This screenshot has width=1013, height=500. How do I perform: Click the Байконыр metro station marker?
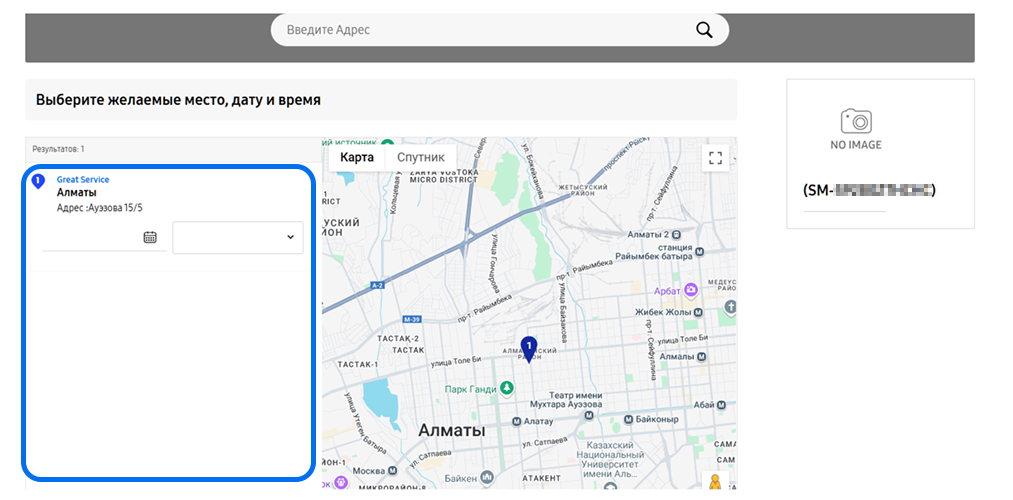[x=627, y=419]
